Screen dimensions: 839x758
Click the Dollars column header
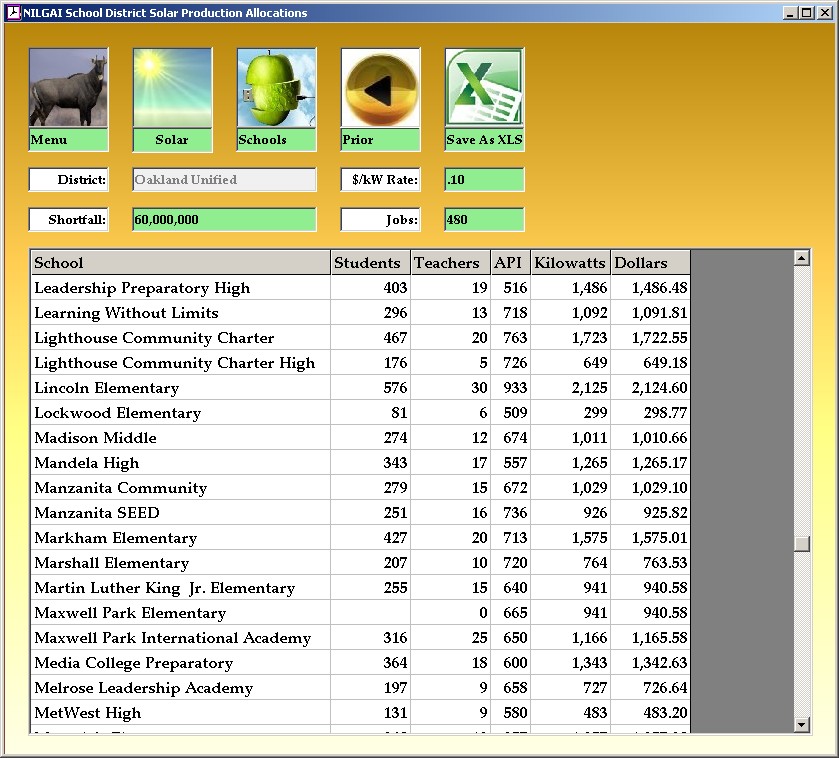(x=650, y=263)
